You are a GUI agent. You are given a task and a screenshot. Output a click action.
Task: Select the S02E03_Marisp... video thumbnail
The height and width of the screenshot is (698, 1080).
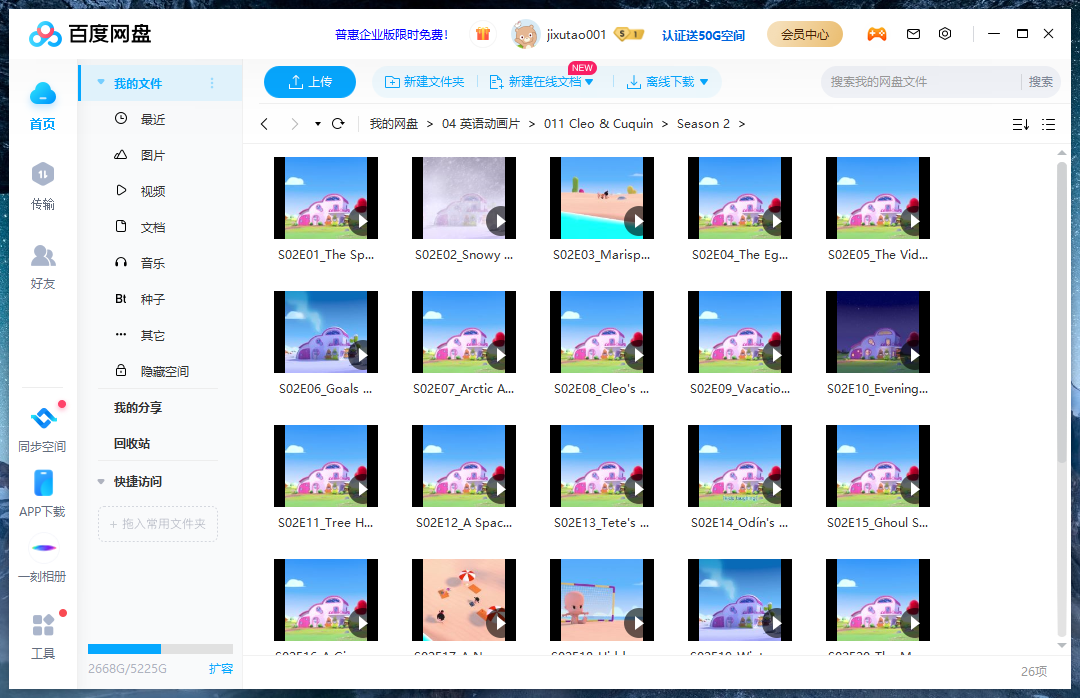point(601,198)
